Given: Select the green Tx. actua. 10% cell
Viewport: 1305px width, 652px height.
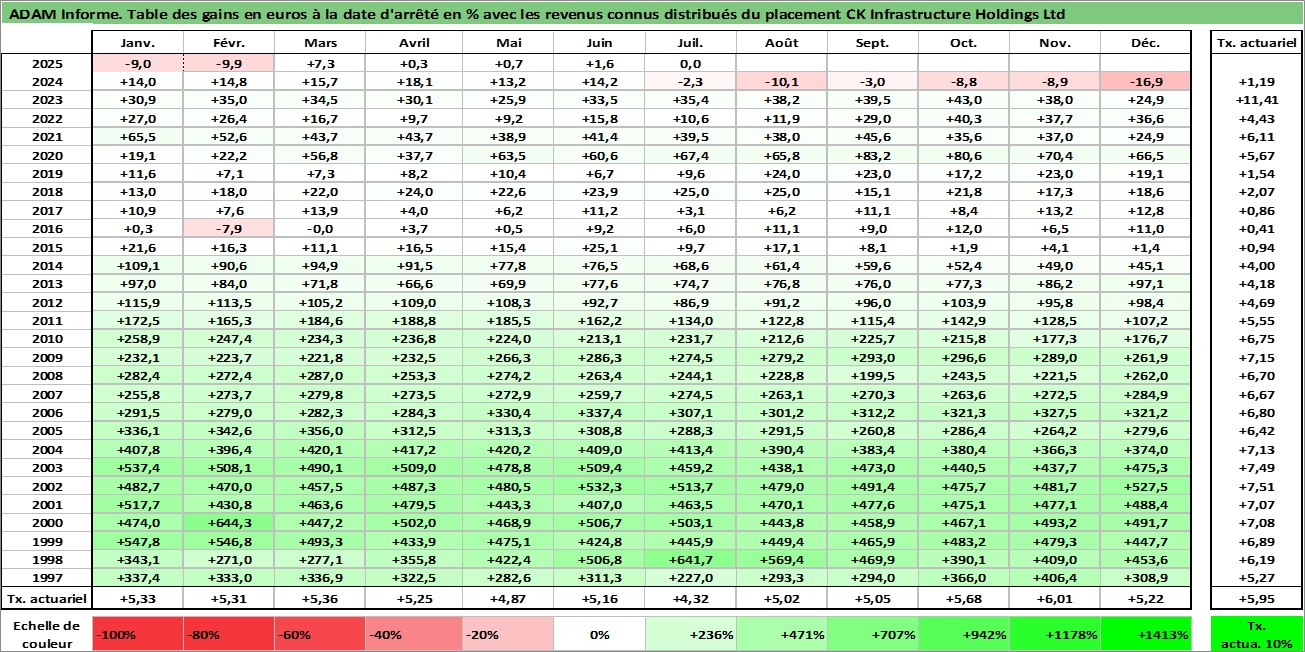Looking at the screenshot, I should pos(1256,634).
